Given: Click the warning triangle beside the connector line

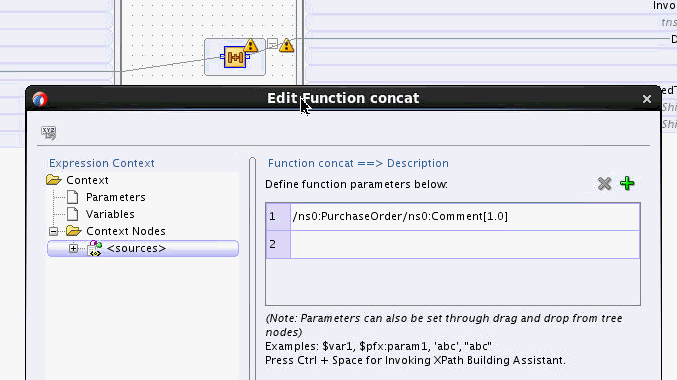Looking at the screenshot, I should [x=287, y=45].
